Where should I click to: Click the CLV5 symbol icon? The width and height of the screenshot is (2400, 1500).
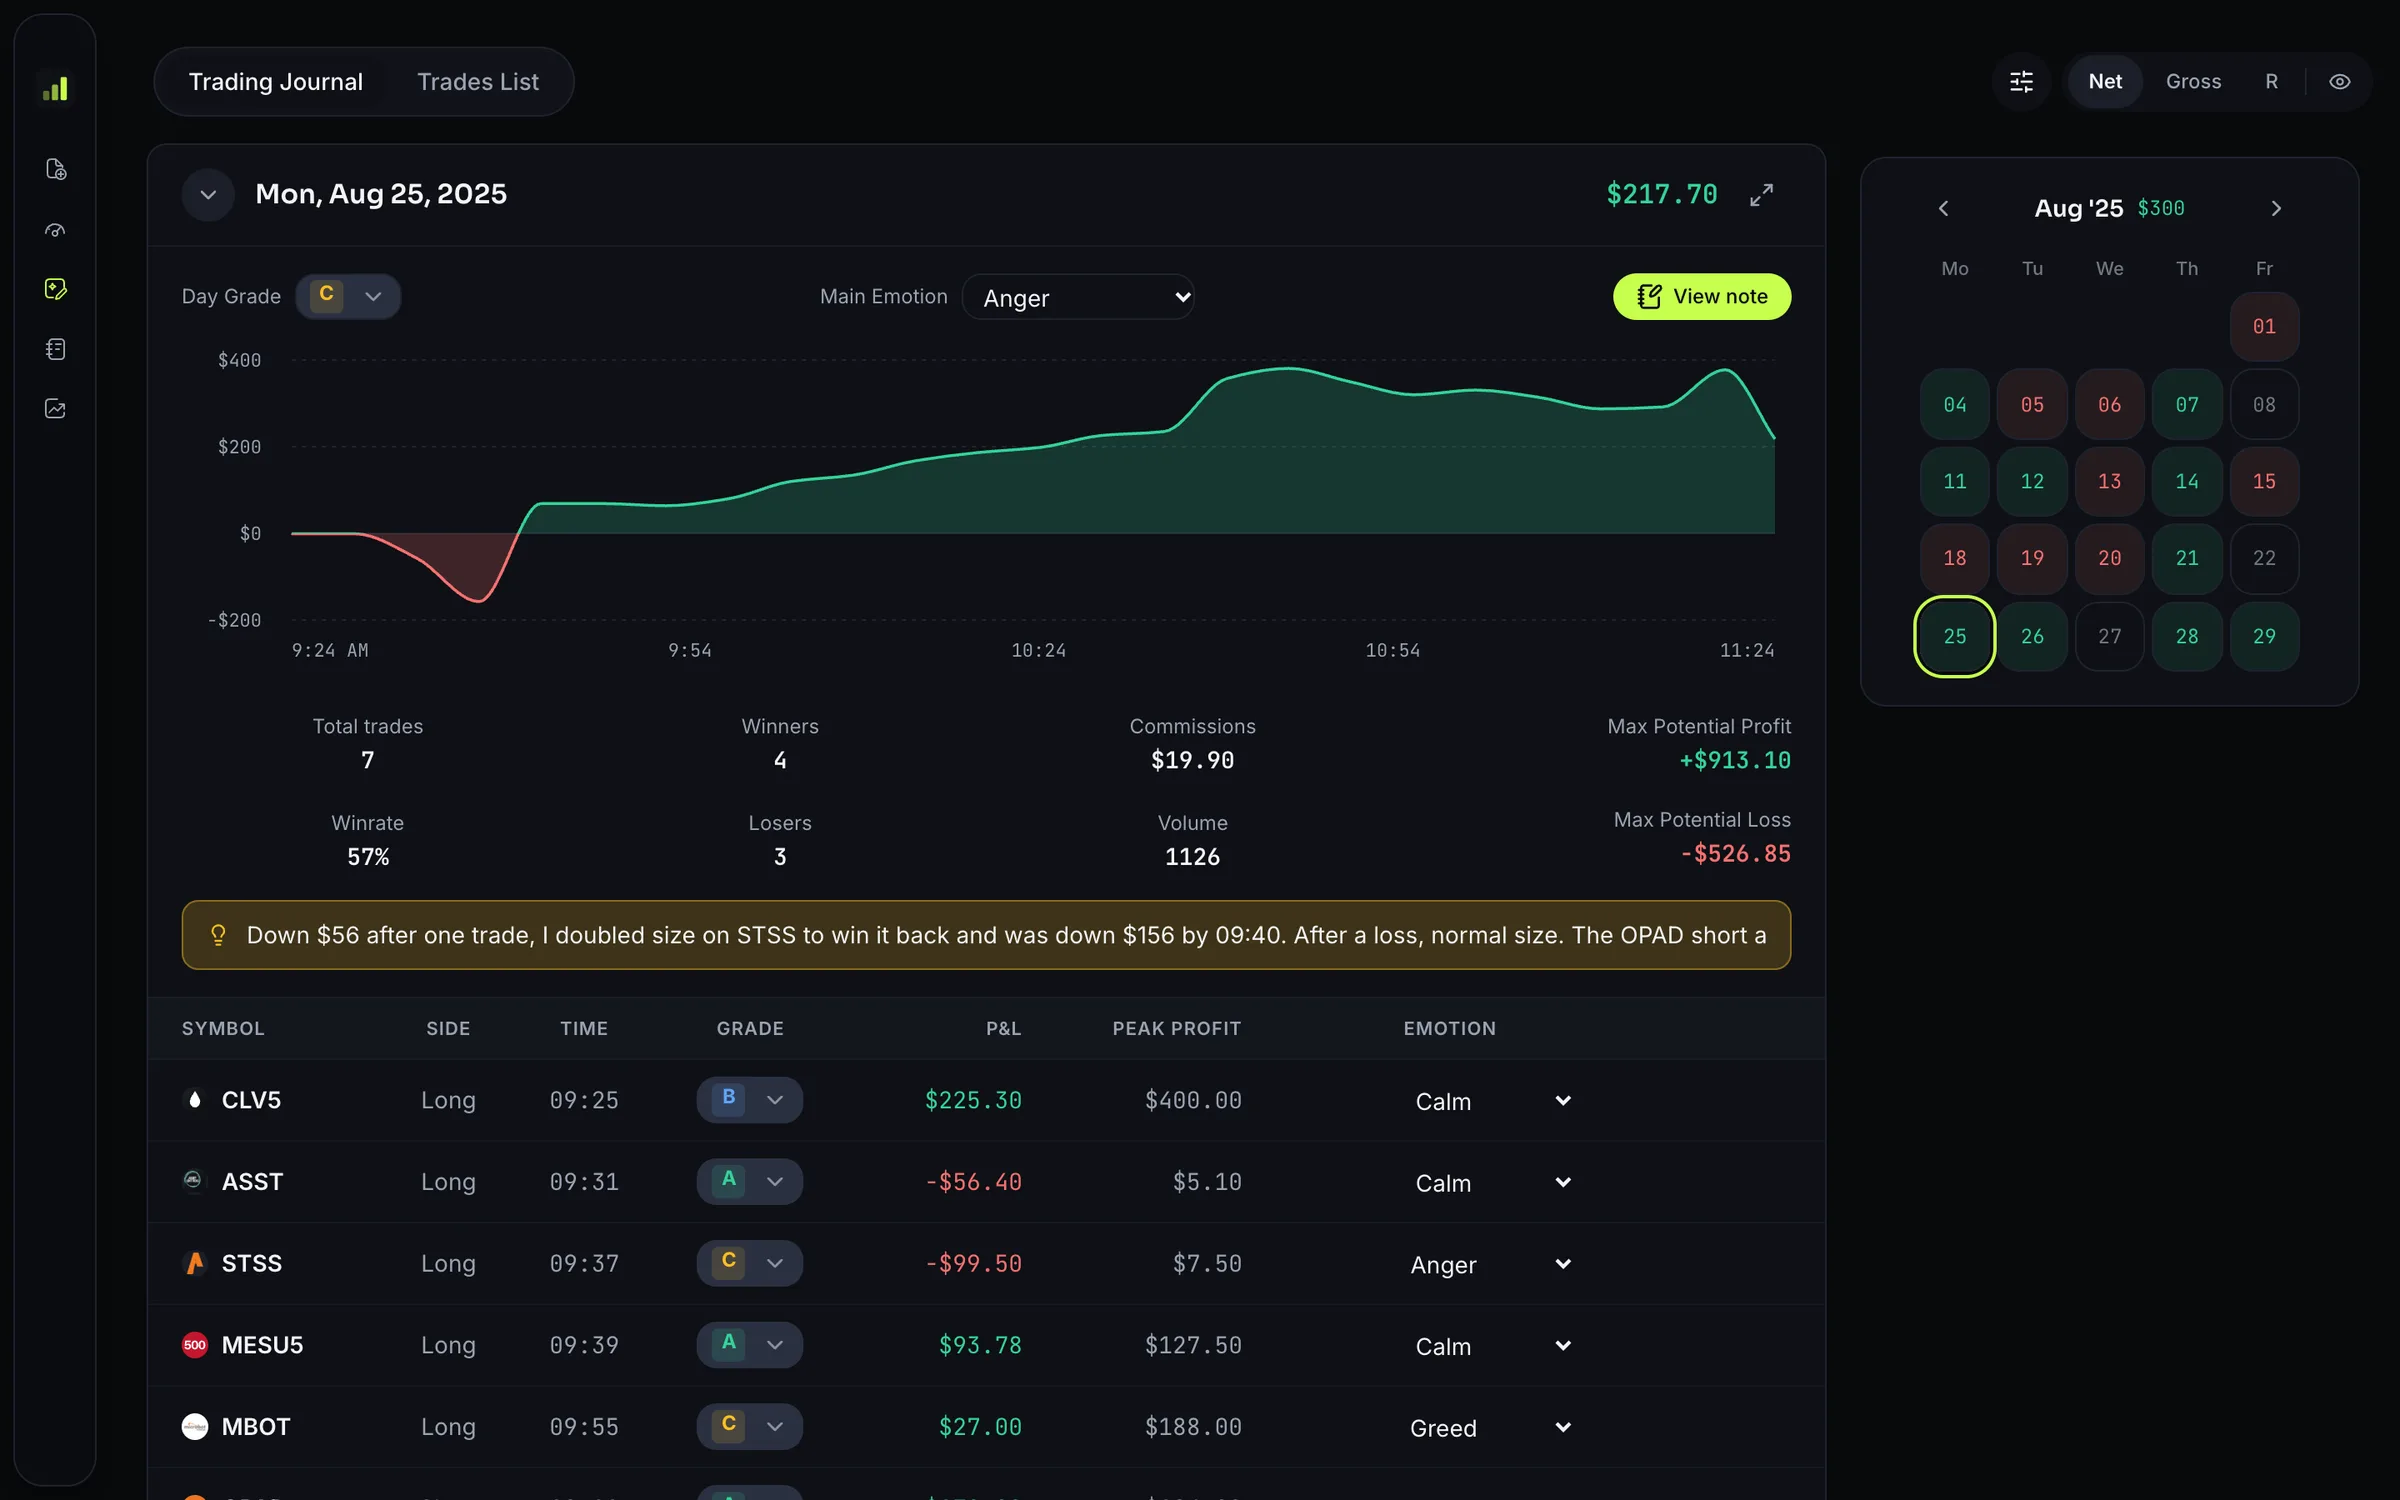click(x=195, y=1099)
